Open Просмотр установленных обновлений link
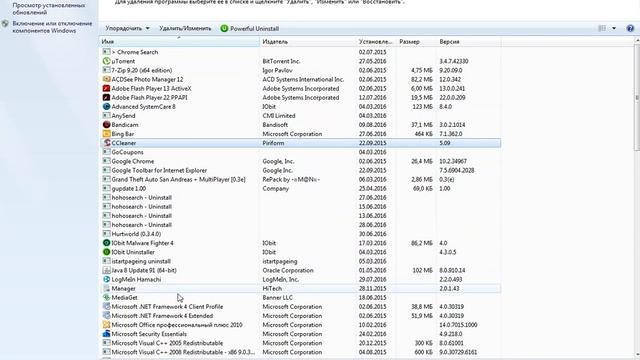This screenshot has width=640, height=360. tap(49, 9)
